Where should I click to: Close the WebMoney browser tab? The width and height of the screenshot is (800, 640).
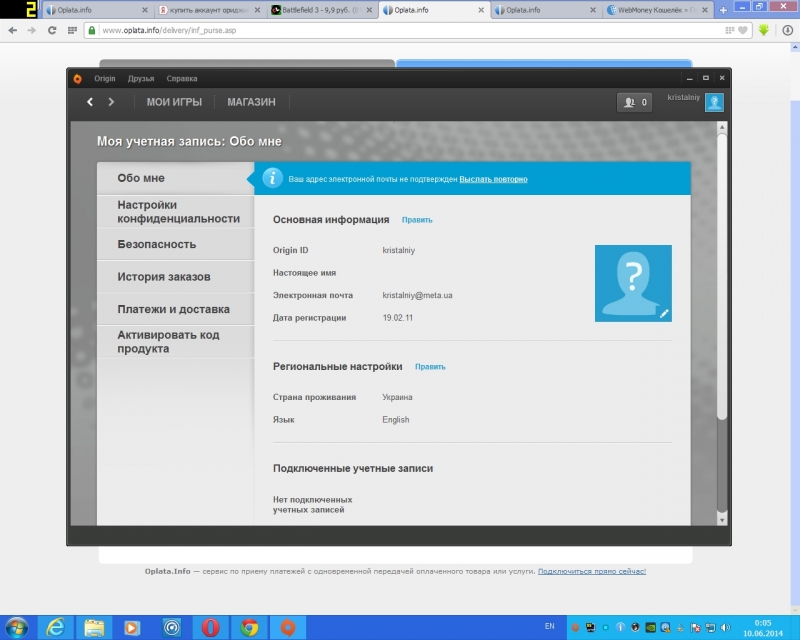point(705,10)
